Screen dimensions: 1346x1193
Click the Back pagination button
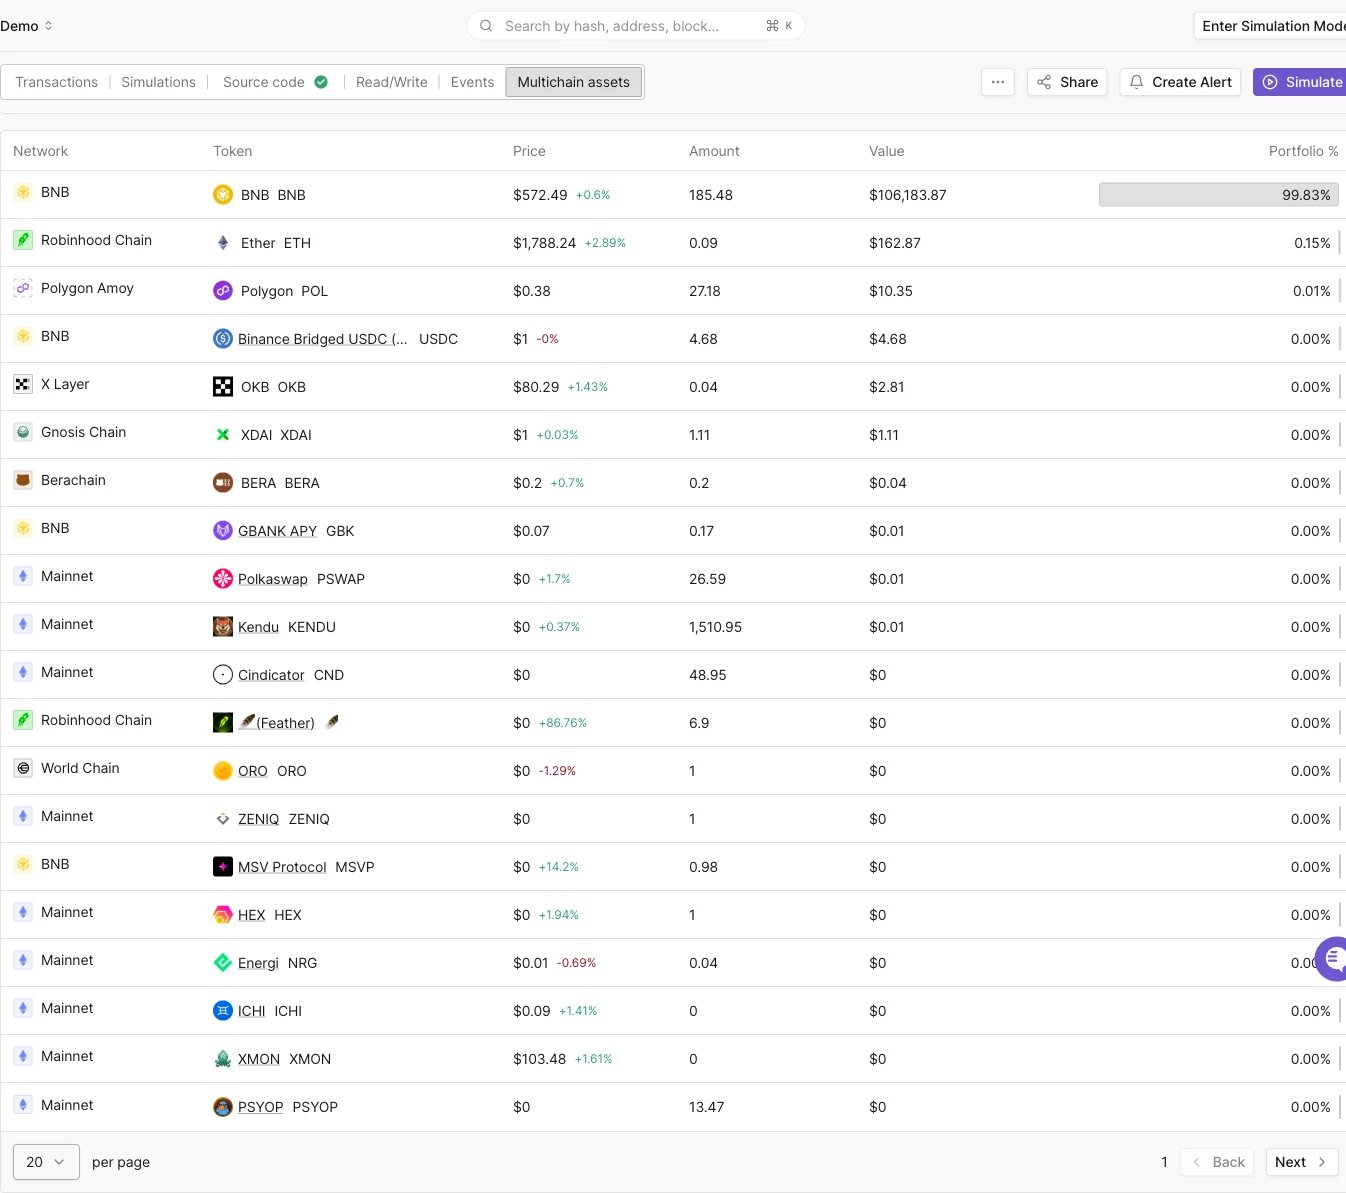click(x=1217, y=1162)
